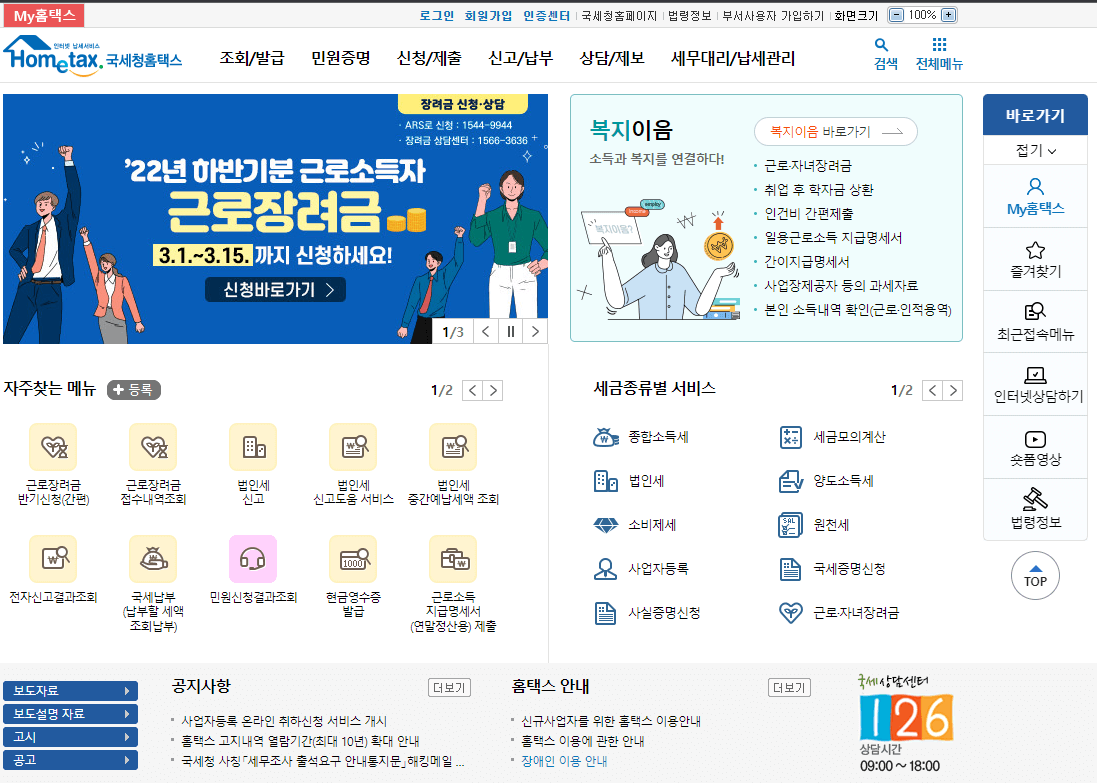Click 더보기 next to 홈택스 안내

[789, 688]
